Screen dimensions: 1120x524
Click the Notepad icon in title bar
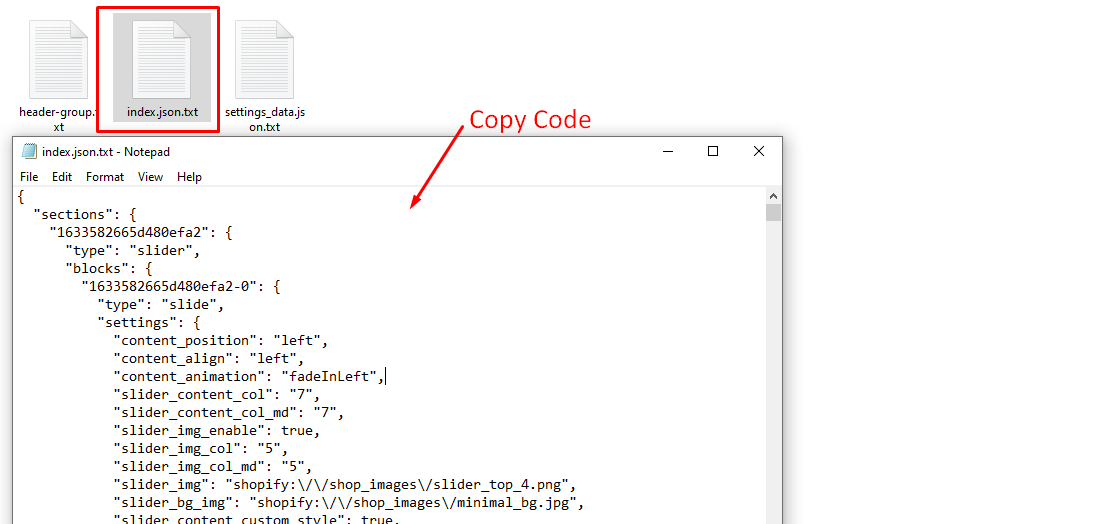point(29,152)
